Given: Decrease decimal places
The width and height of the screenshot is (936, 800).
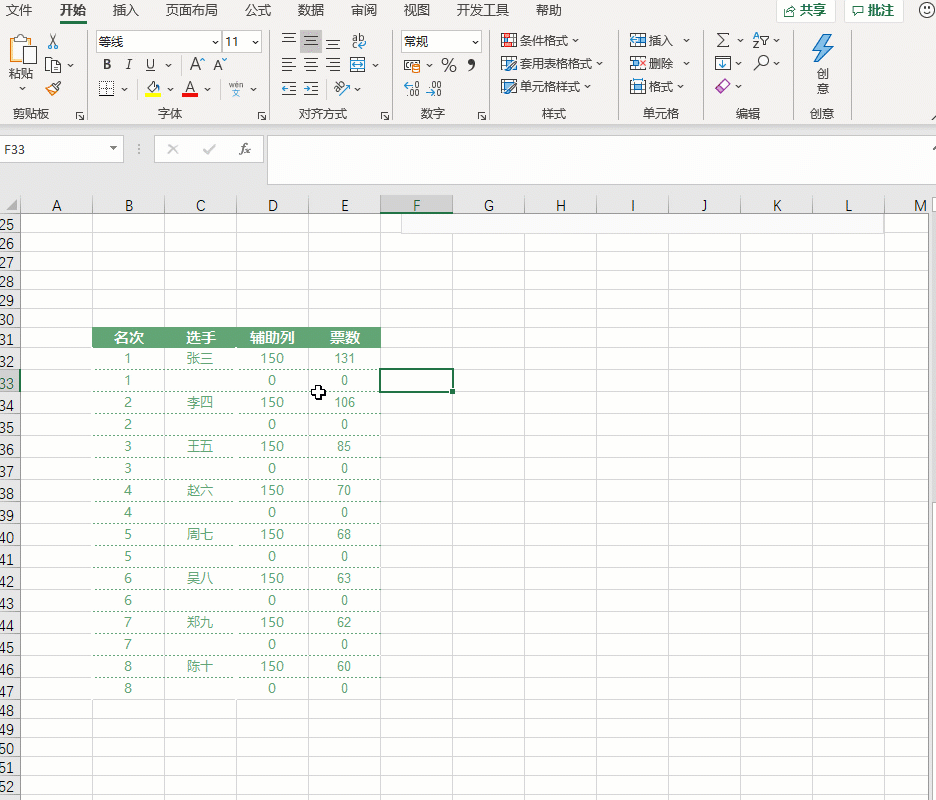Looking at the screenshot, I should pos(435,89).
